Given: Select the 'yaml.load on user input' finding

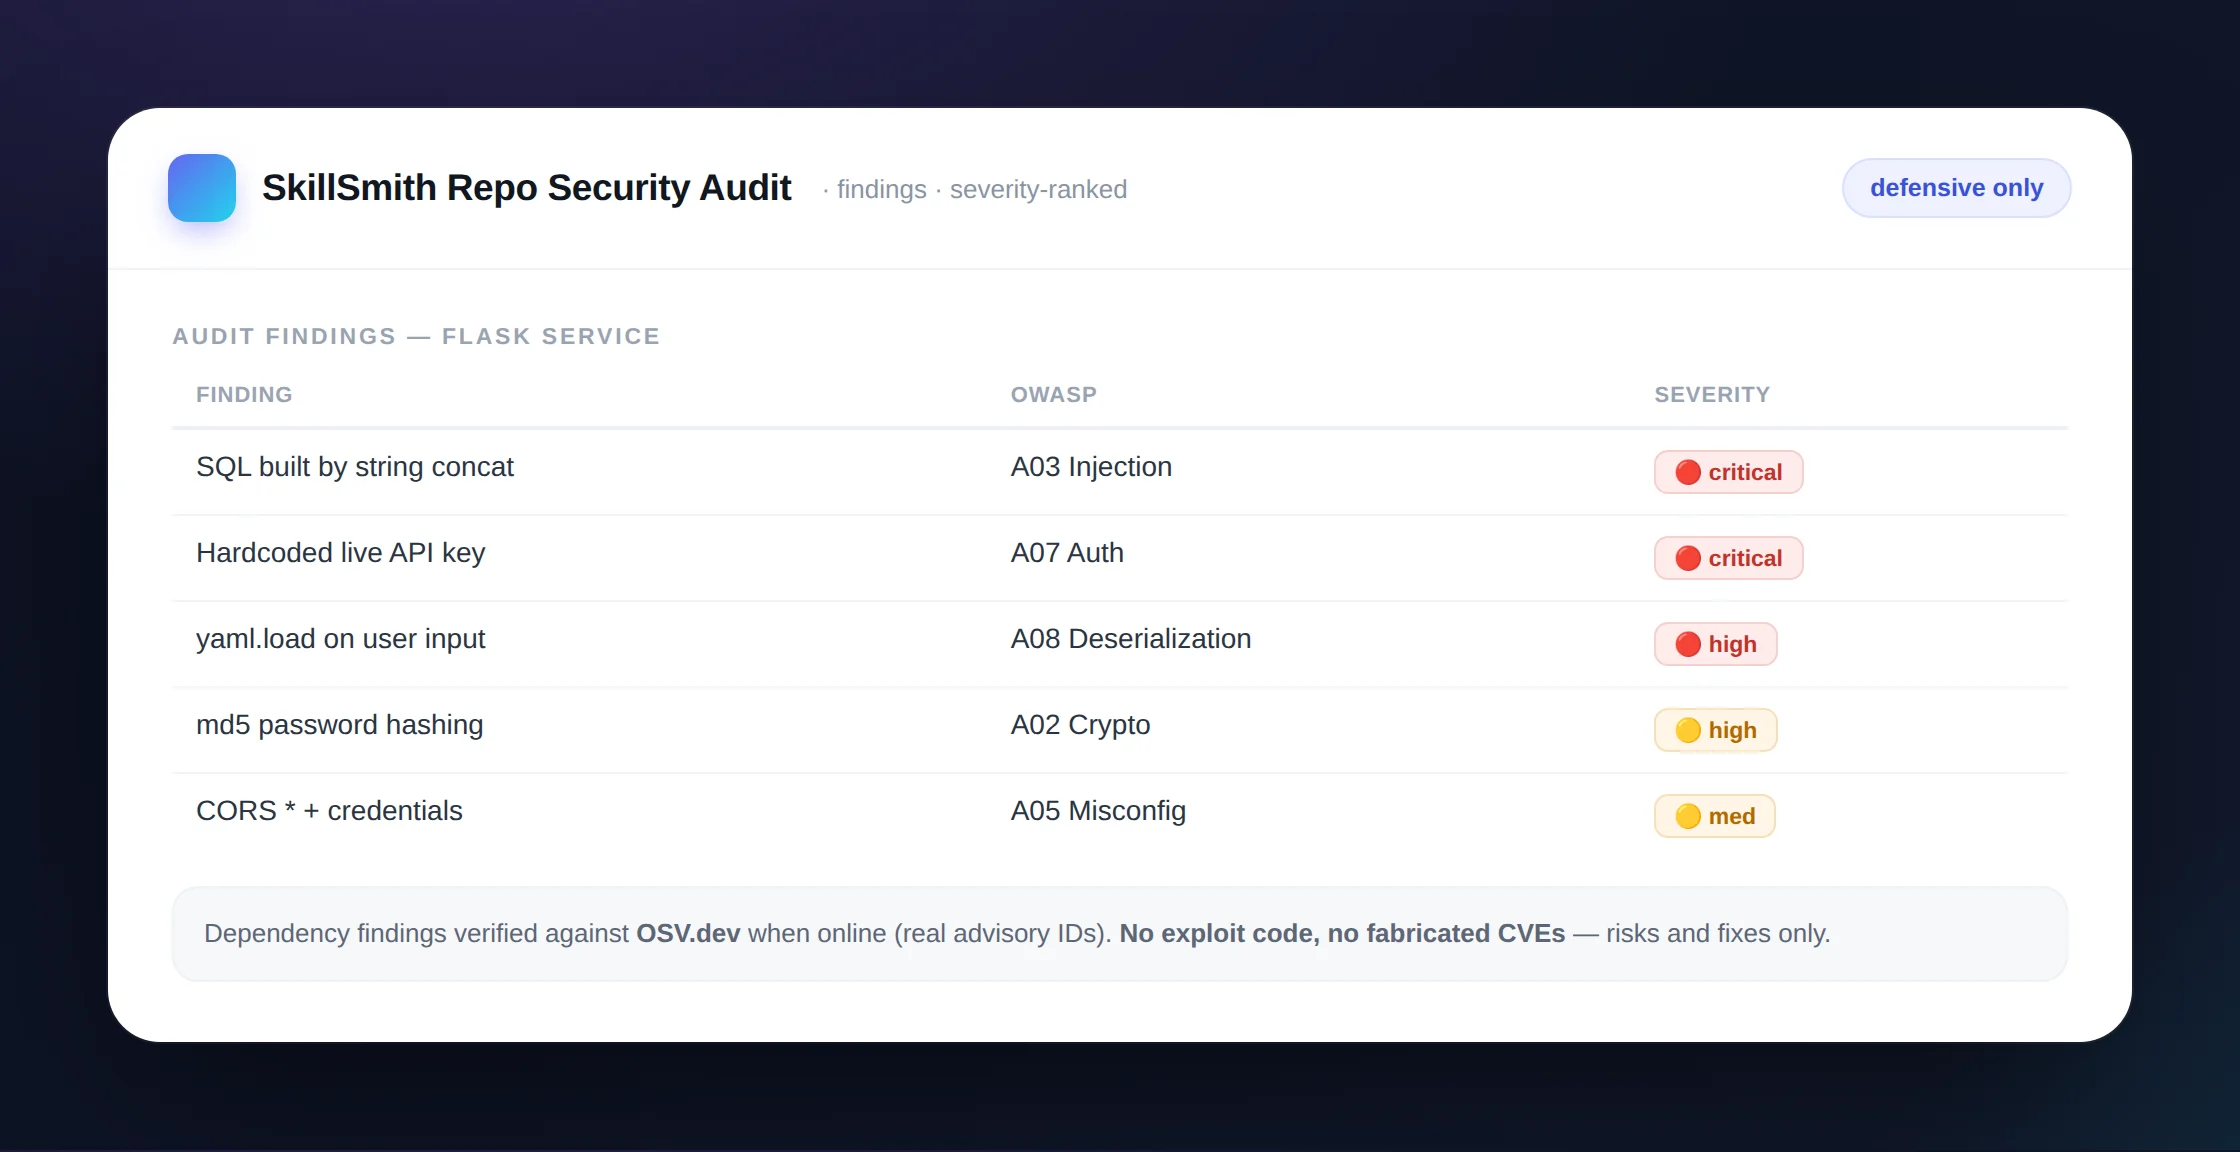Looking at the screenshot, I should click(341, 639).
